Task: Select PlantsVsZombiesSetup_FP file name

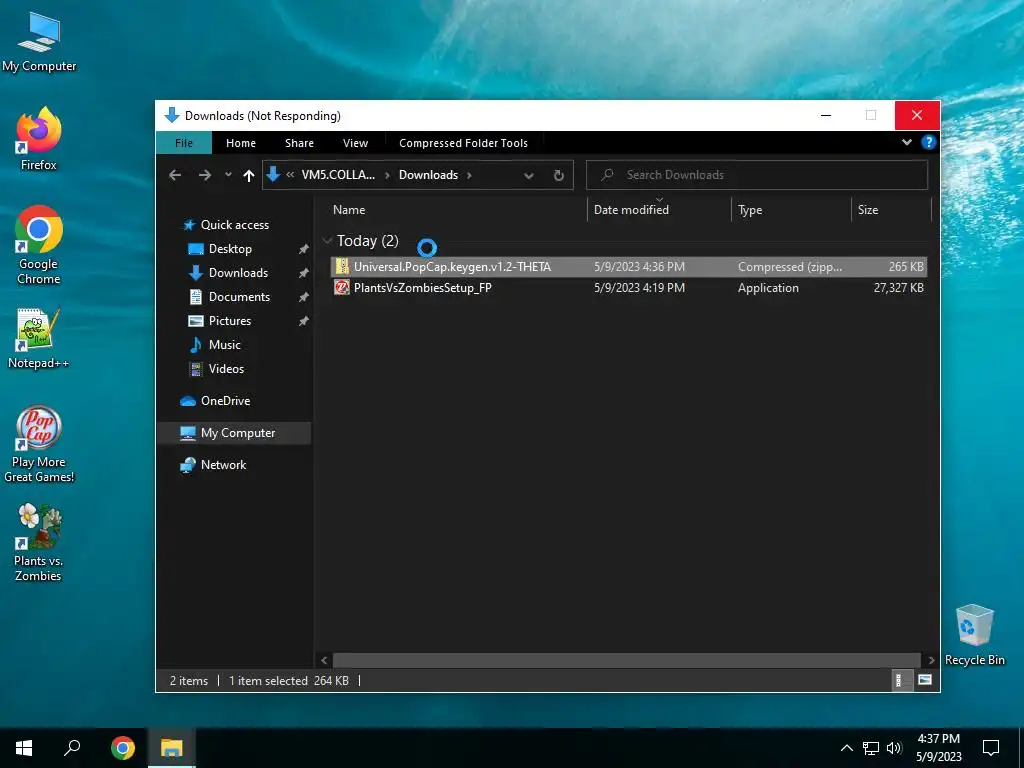Action: pos(423,287)
